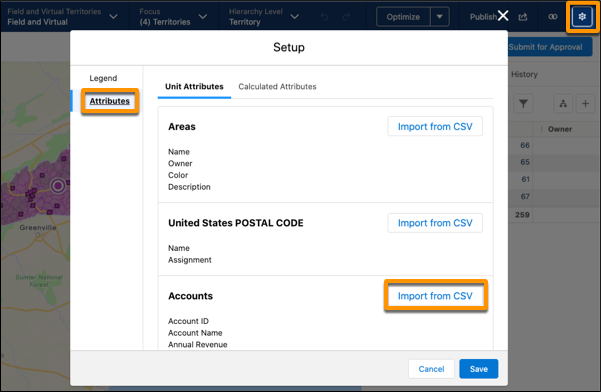
Task: Click the Color attribute under Areas
Action: 178,175
